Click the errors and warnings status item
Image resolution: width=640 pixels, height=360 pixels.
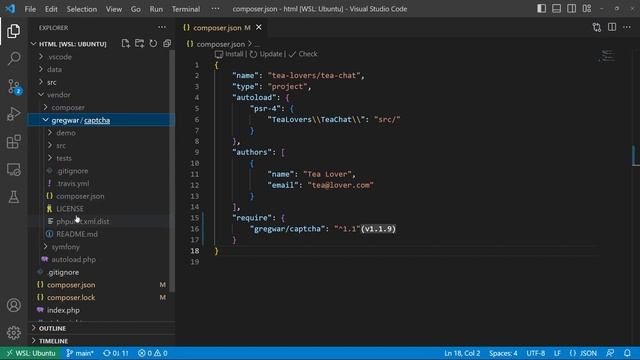coord(153,353)
